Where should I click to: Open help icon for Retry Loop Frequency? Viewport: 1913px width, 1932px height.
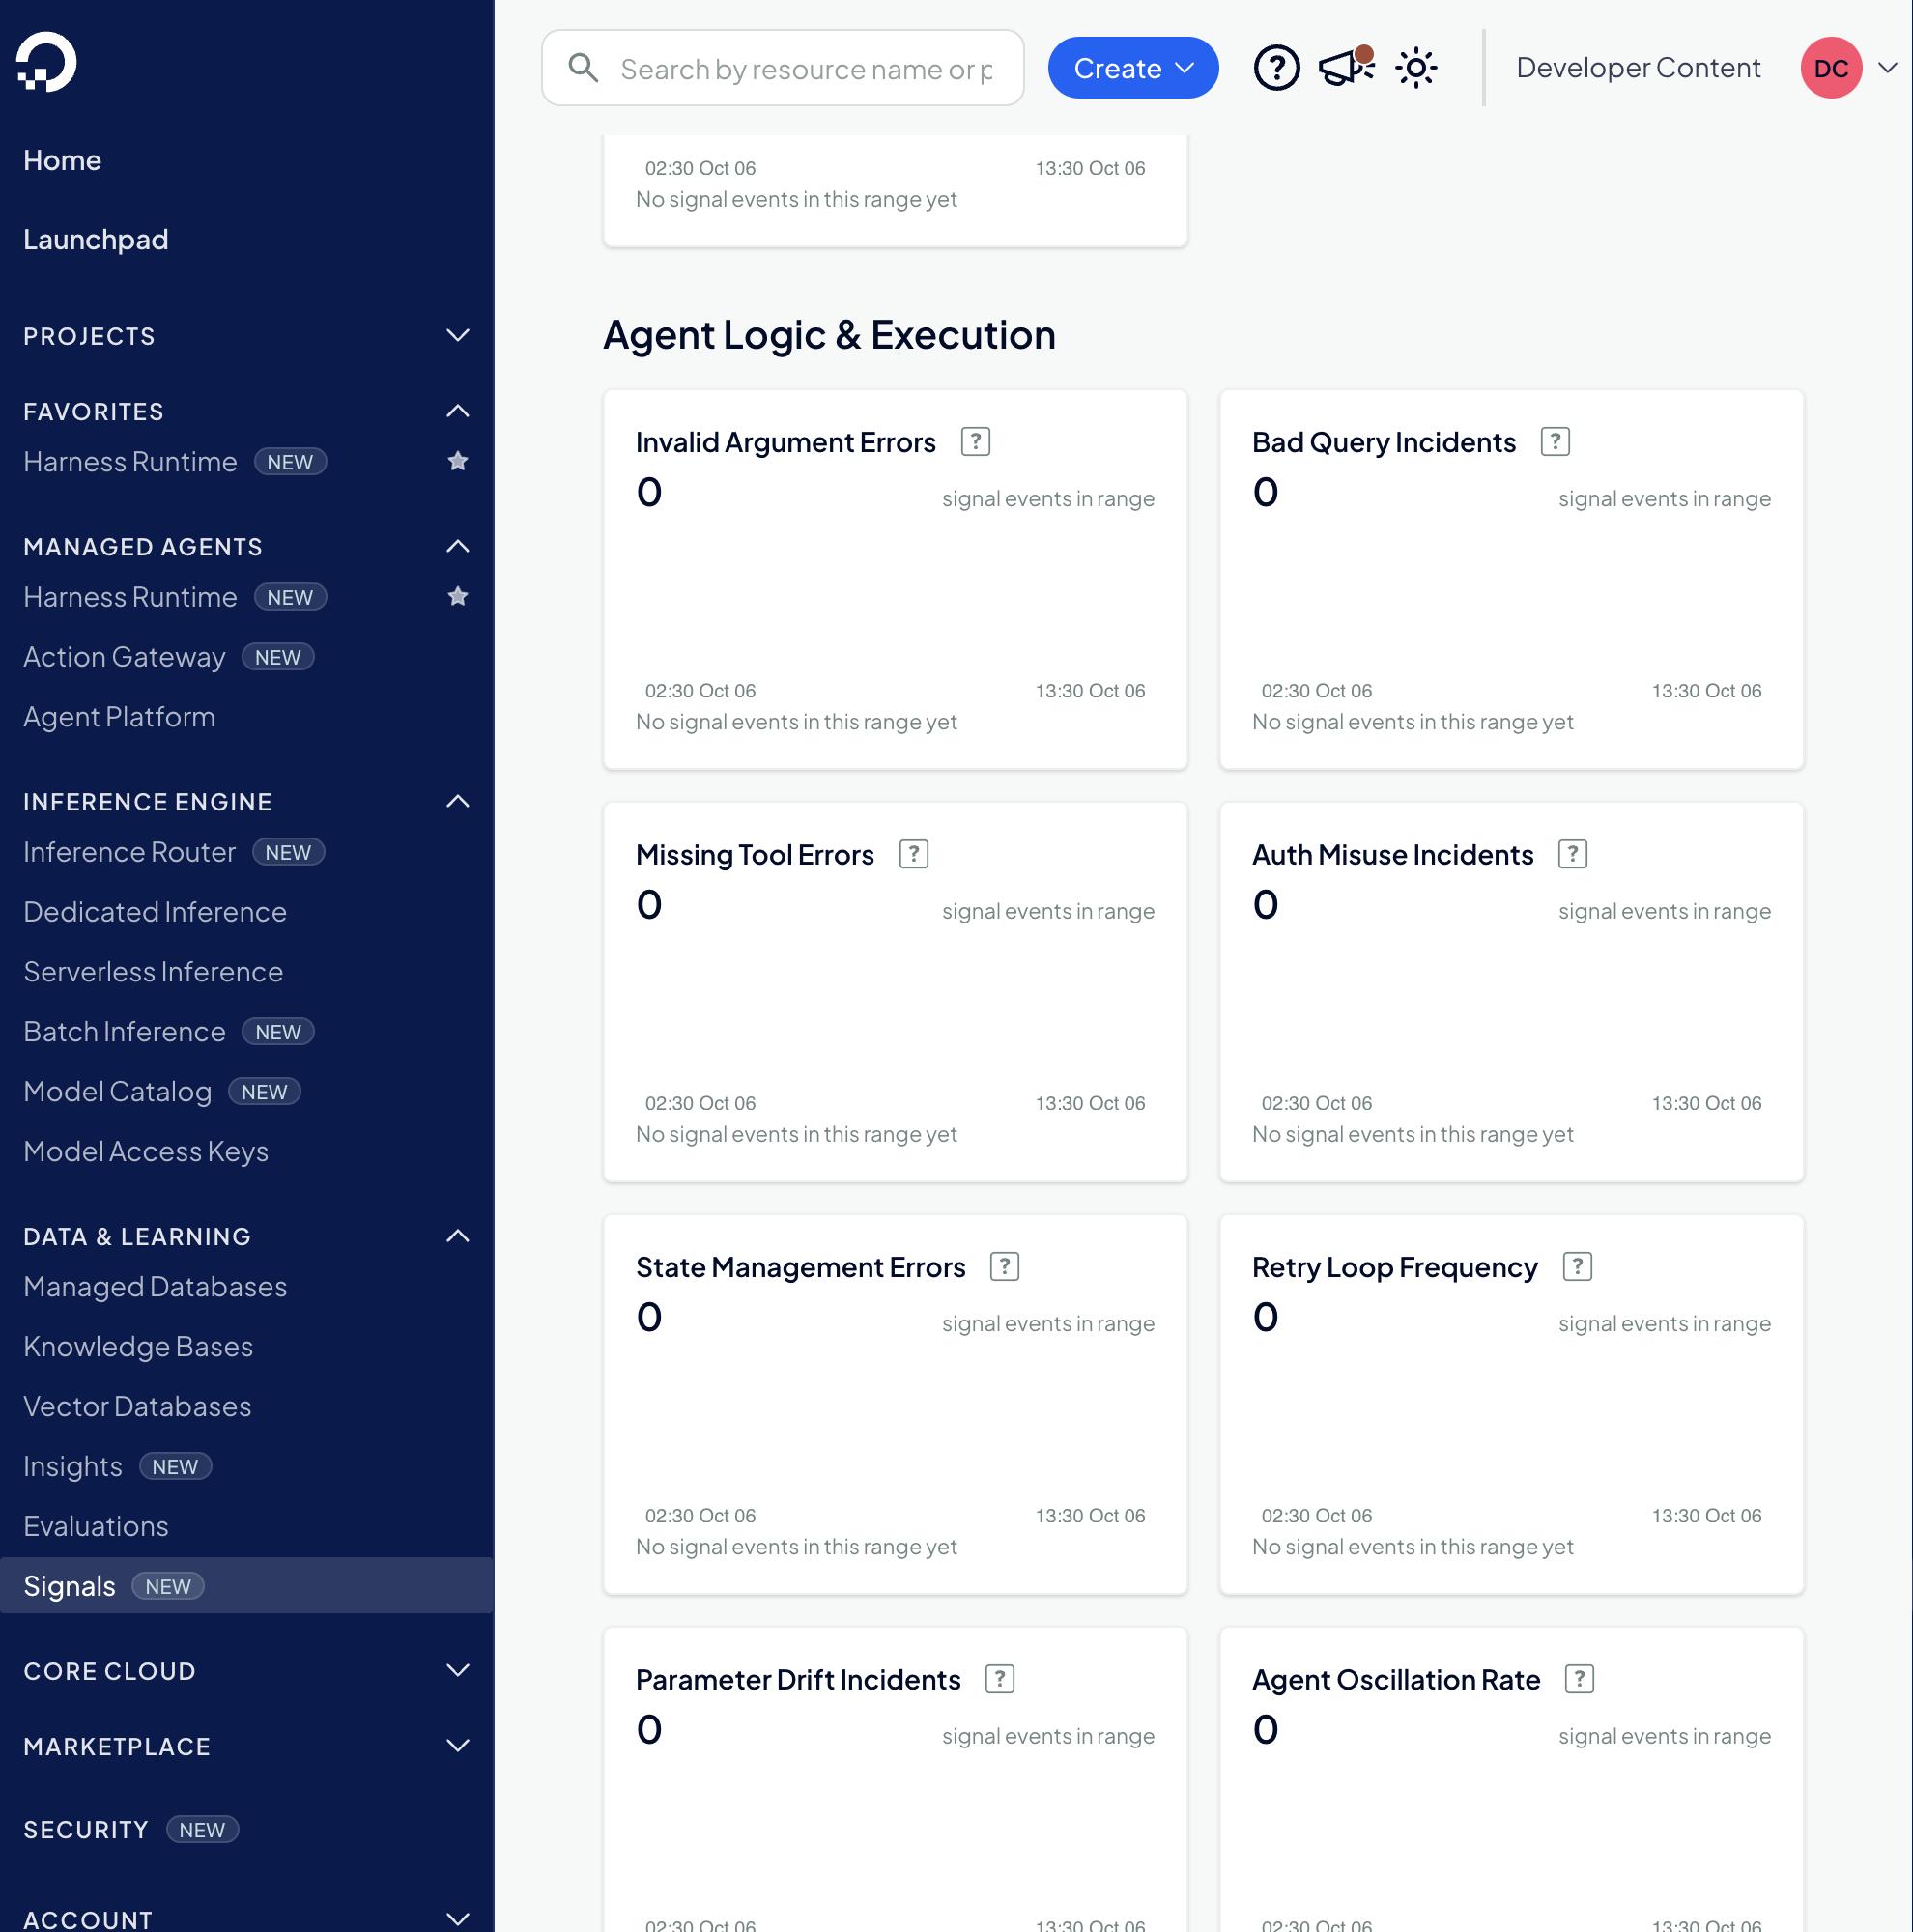click(x=1577, y=1266)
